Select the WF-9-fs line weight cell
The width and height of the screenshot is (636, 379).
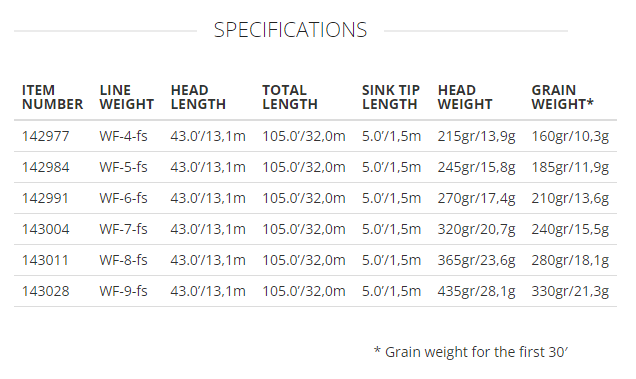123,291
